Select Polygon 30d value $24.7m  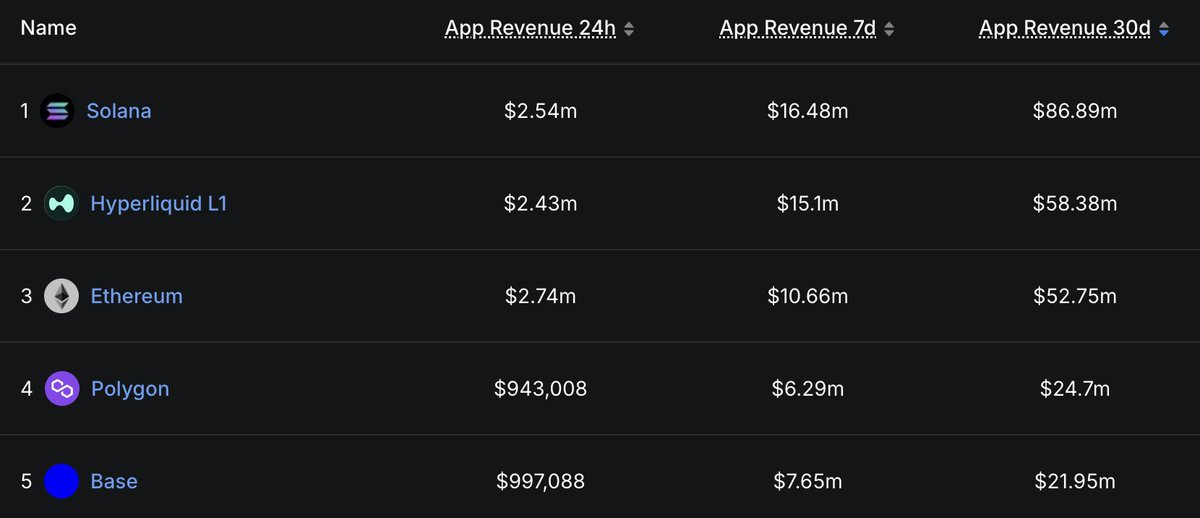point(1074,389)
